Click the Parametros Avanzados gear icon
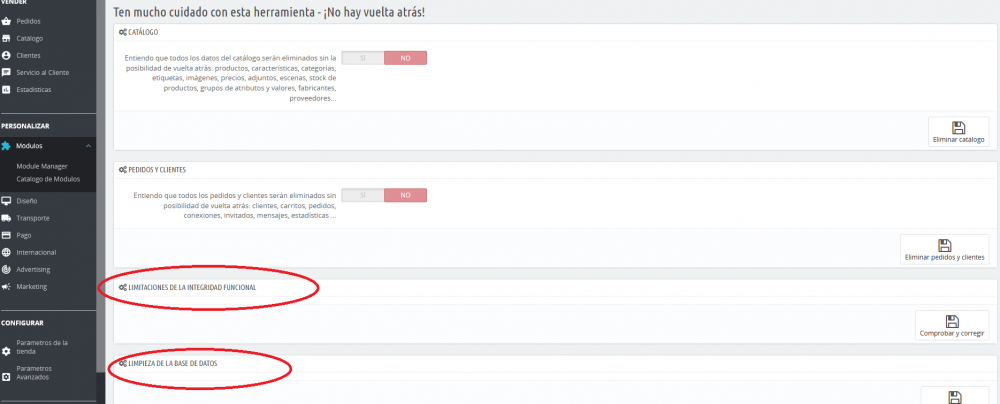The width and height of the screenshot is (1000, 404). coord(6,377)
